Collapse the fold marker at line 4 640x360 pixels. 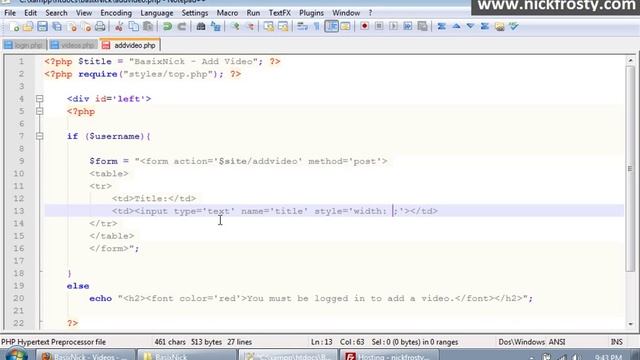[40, 99]
